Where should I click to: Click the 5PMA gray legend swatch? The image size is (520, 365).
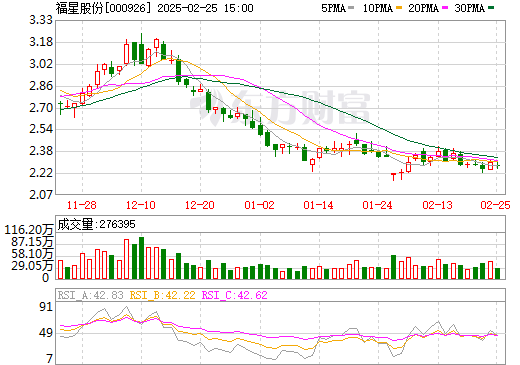click(351, 8)
